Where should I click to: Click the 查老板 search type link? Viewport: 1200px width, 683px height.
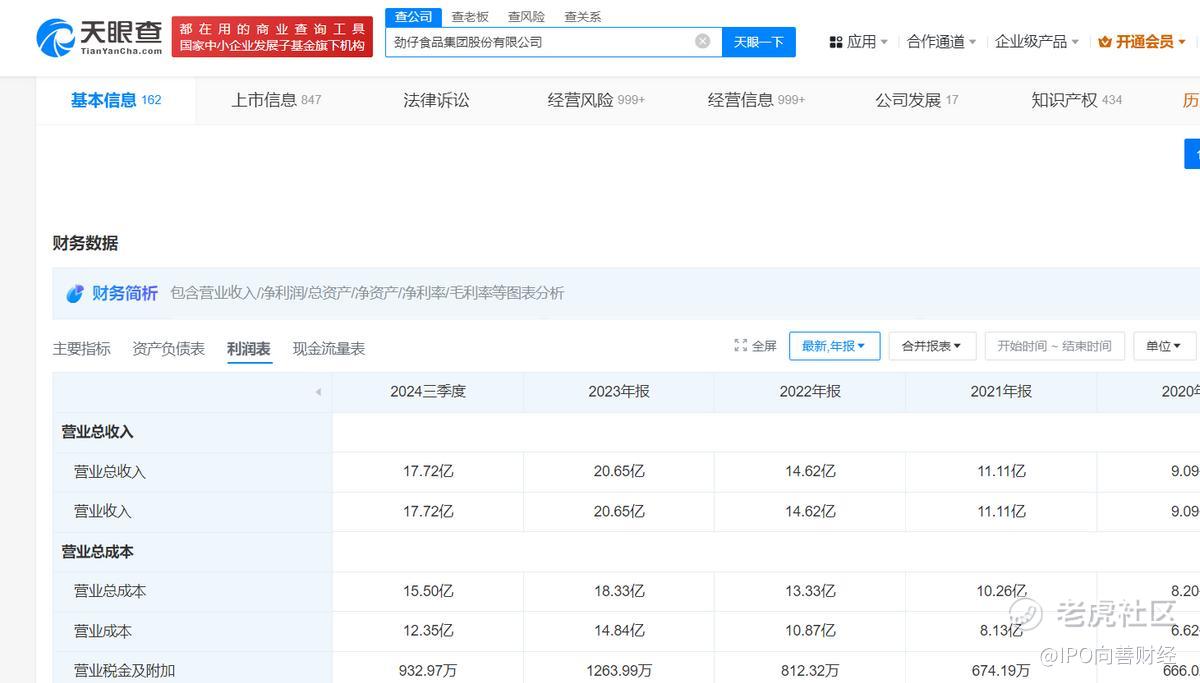(470, 17)
